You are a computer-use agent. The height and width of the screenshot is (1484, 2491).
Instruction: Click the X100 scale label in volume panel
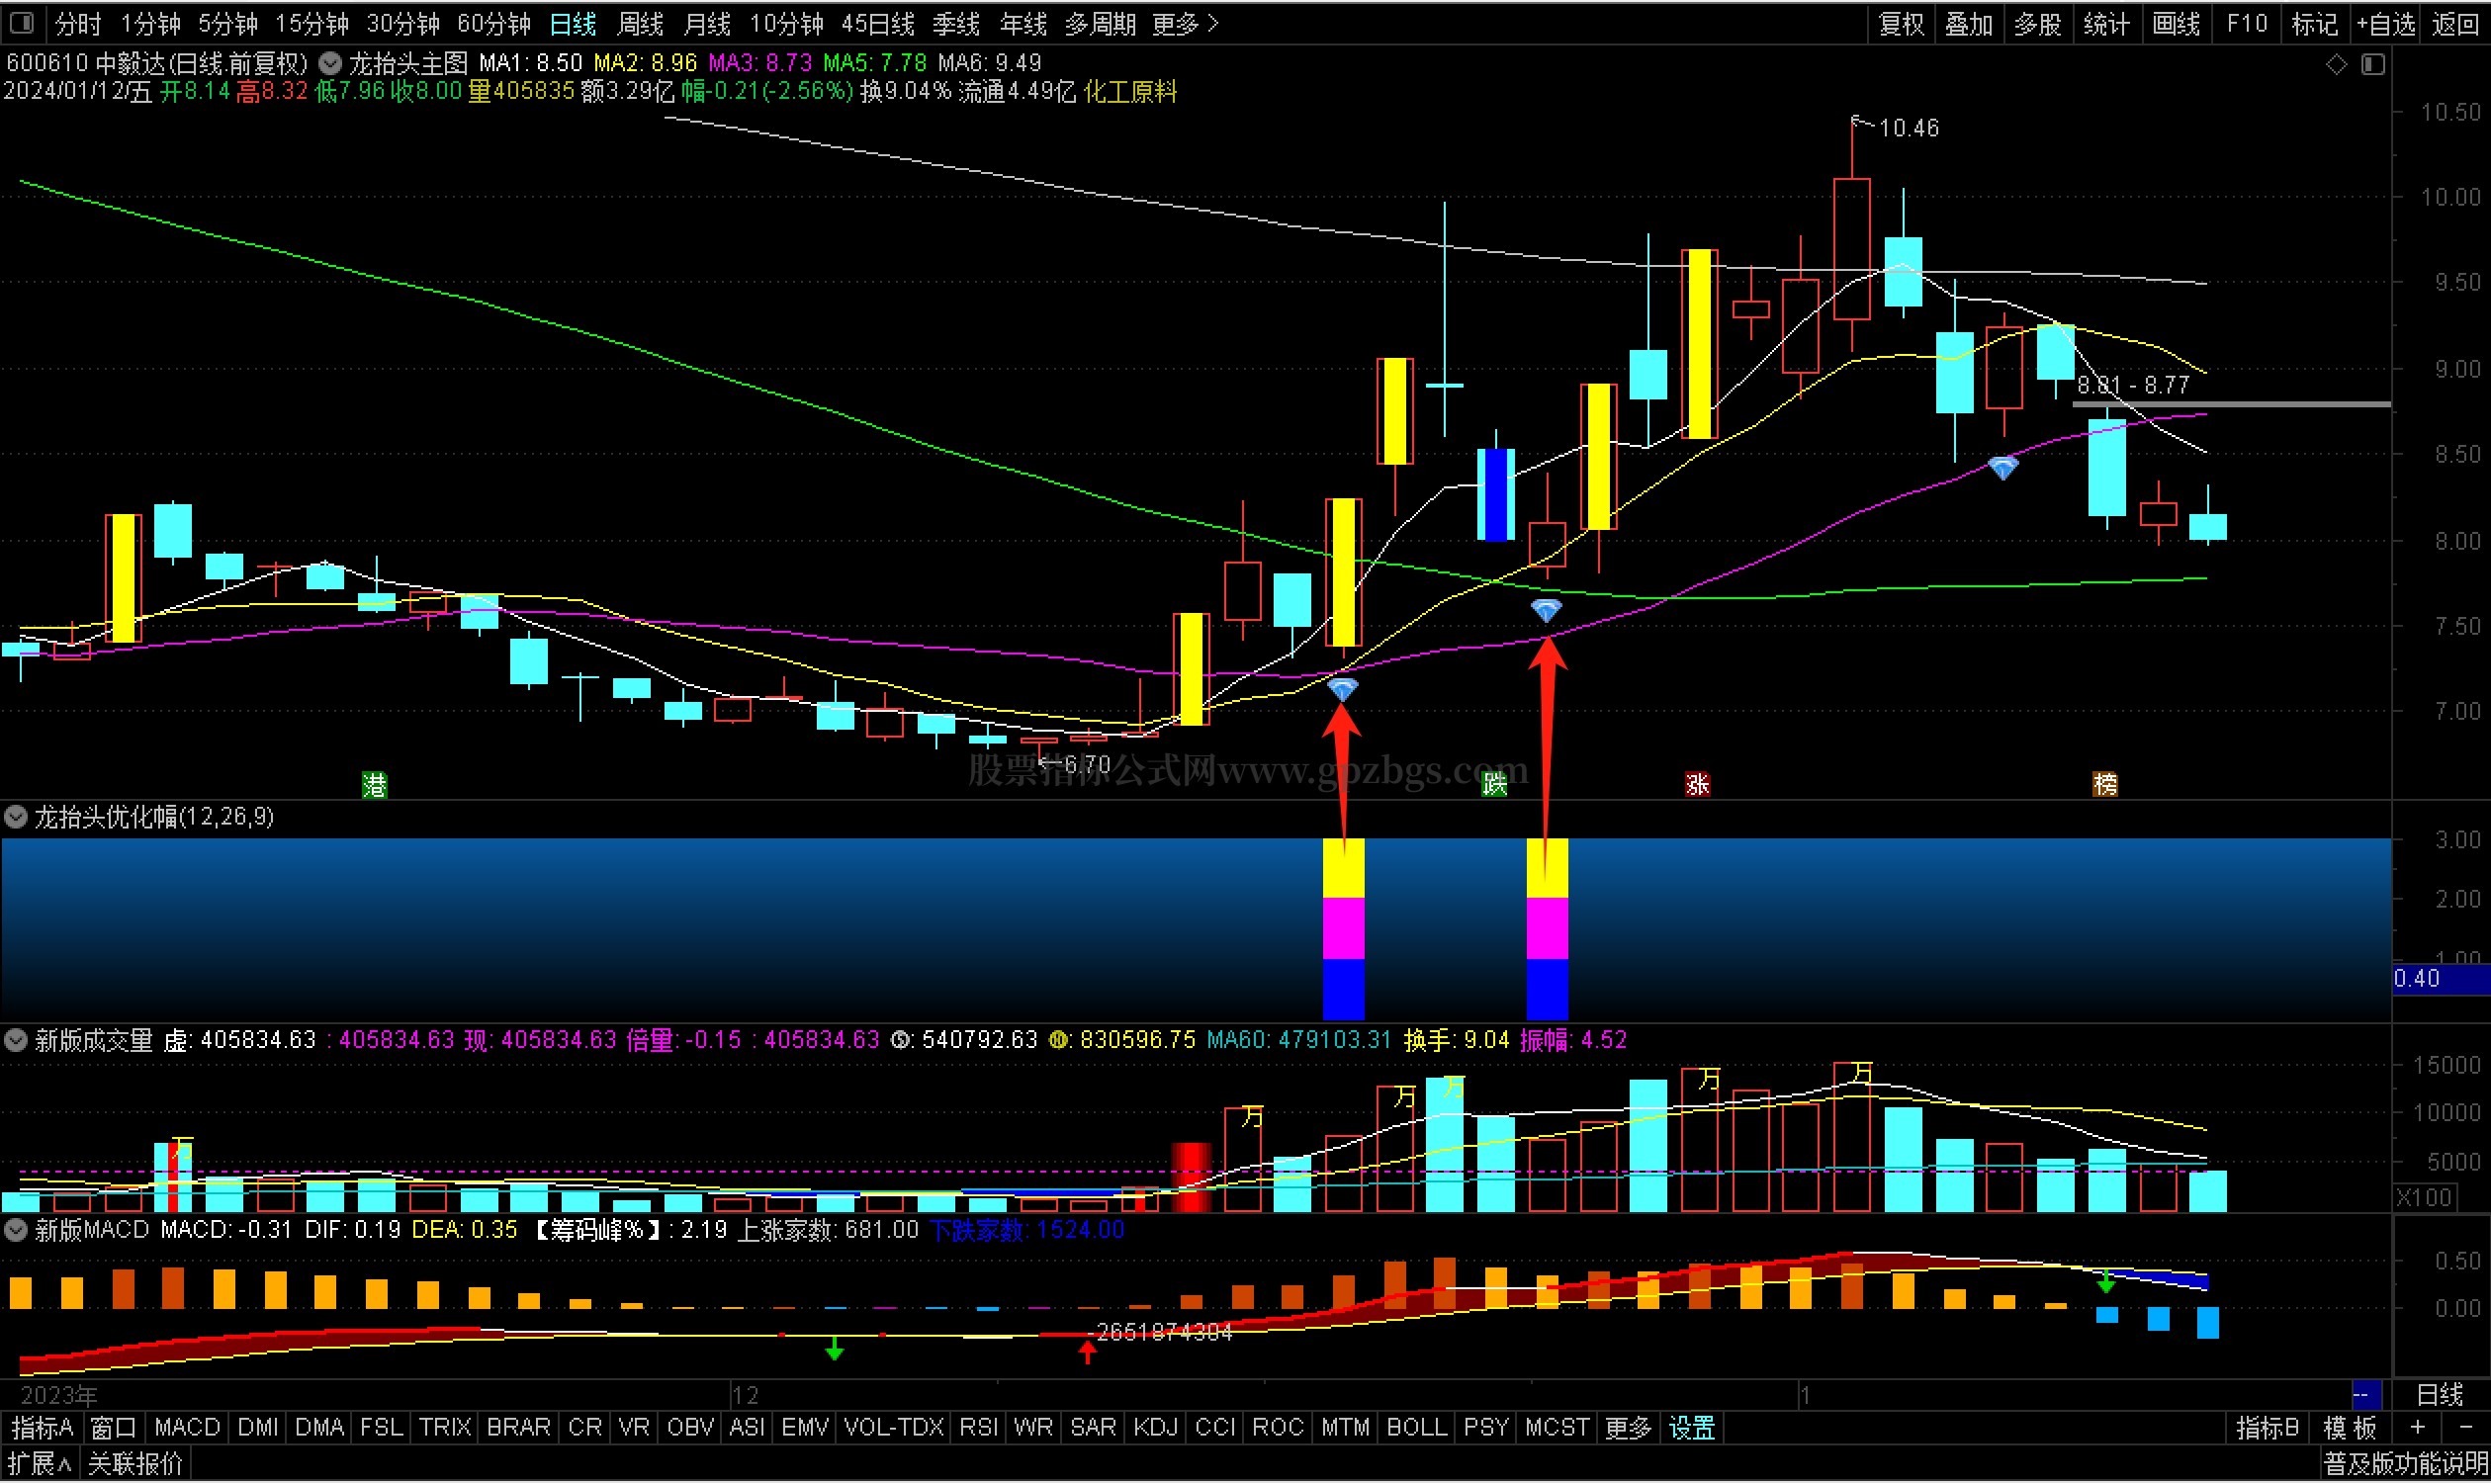coord(2425,1199)
